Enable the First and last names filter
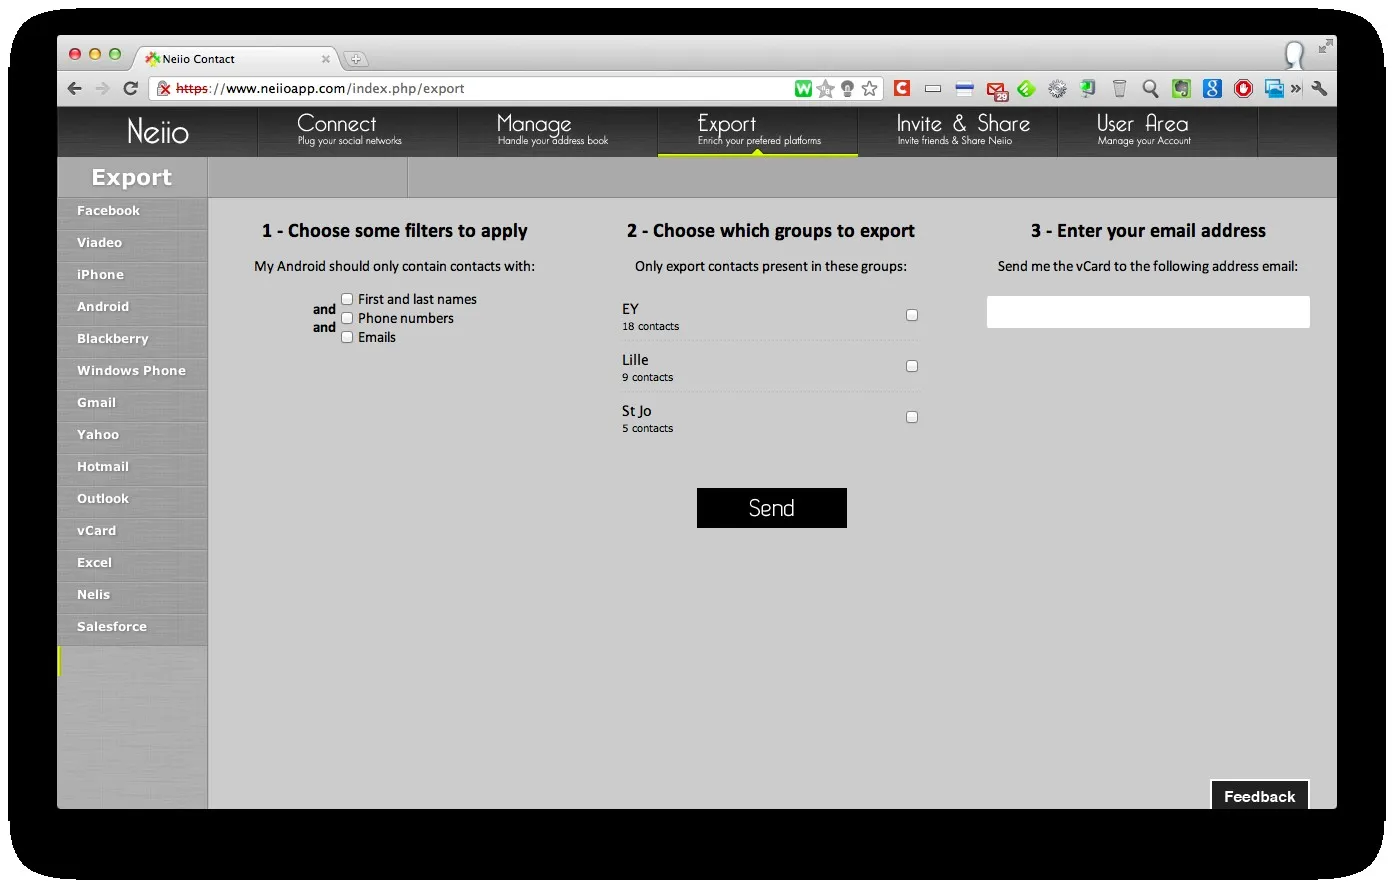Viewport: 1394px width, 888px height. (347, 299)
